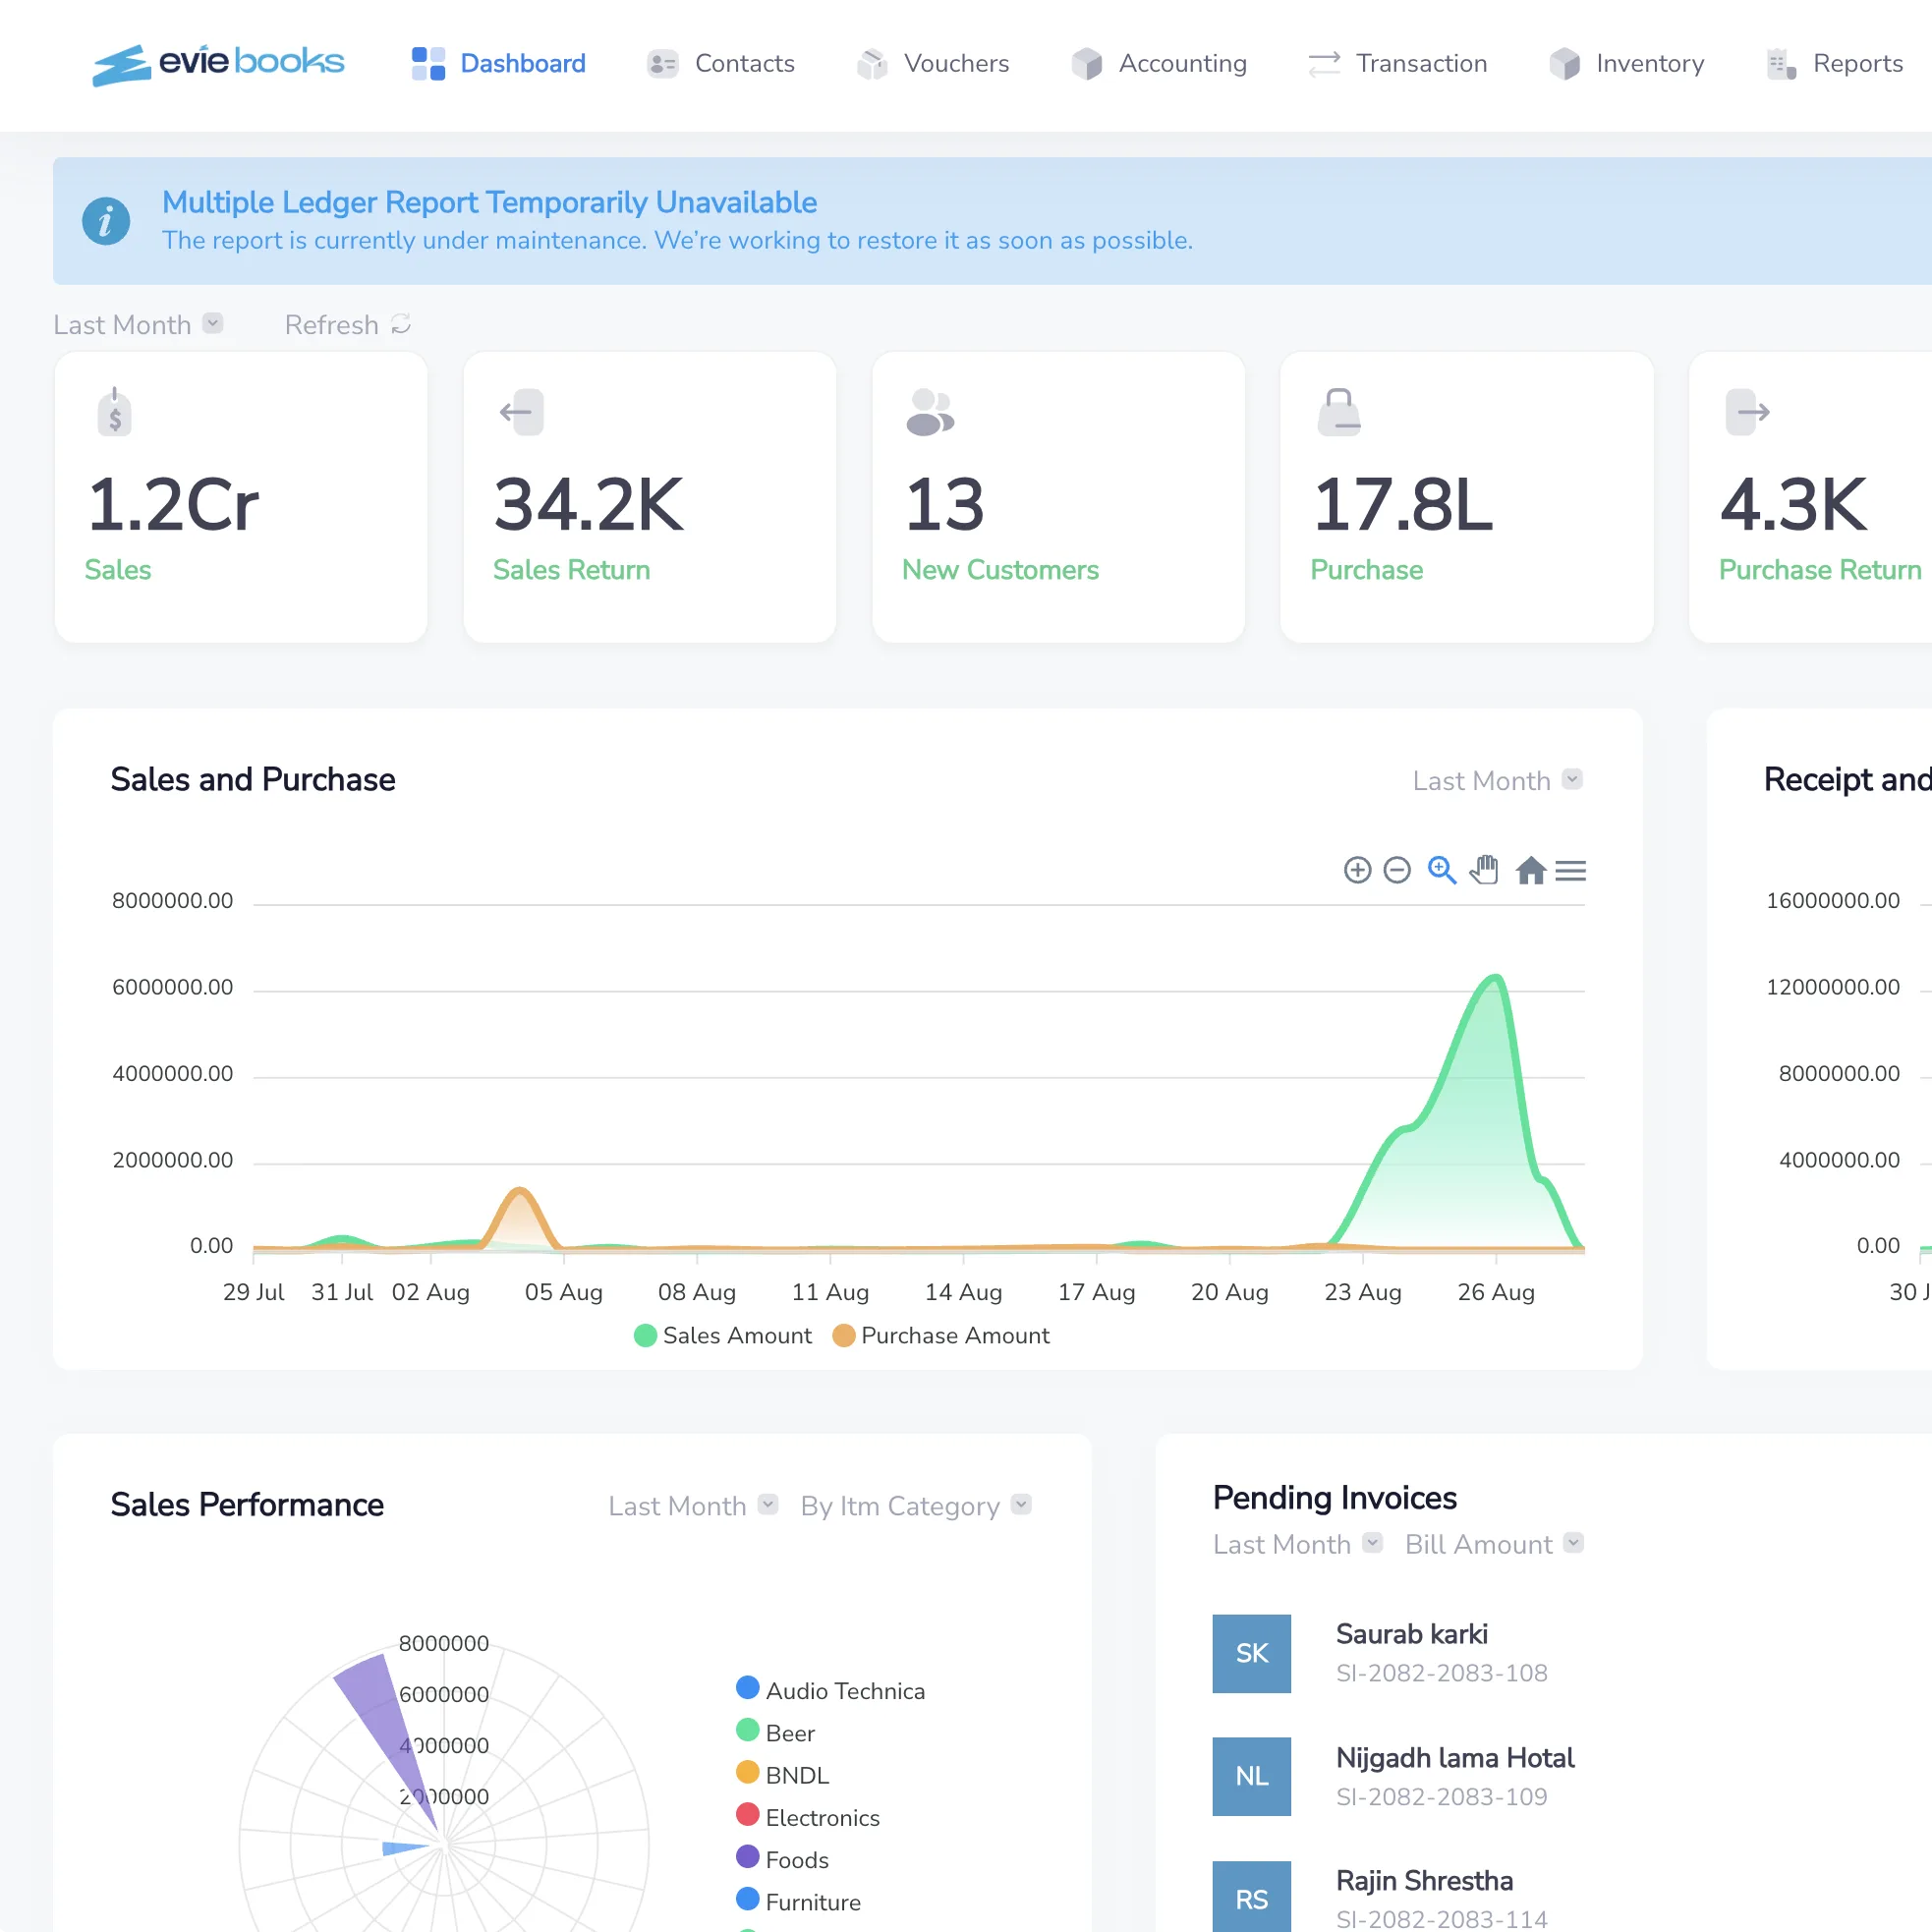Click the Pending Invoices heading

tap(1334, 1497)
